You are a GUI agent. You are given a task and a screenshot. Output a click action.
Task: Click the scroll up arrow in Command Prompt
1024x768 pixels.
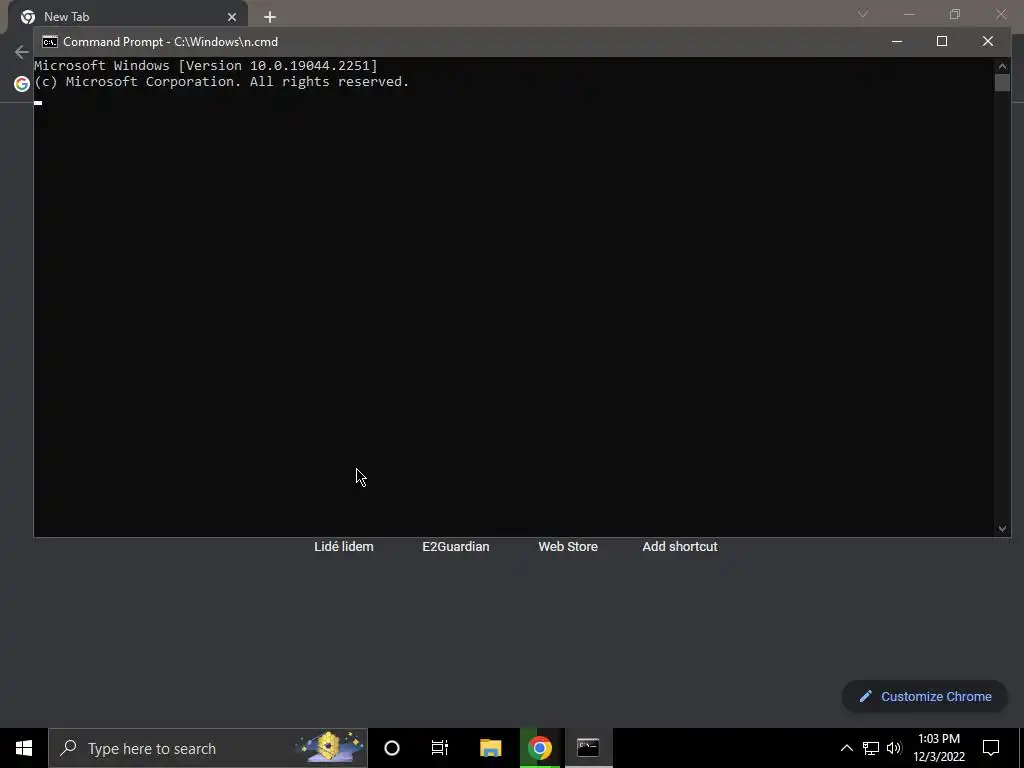1002,66
